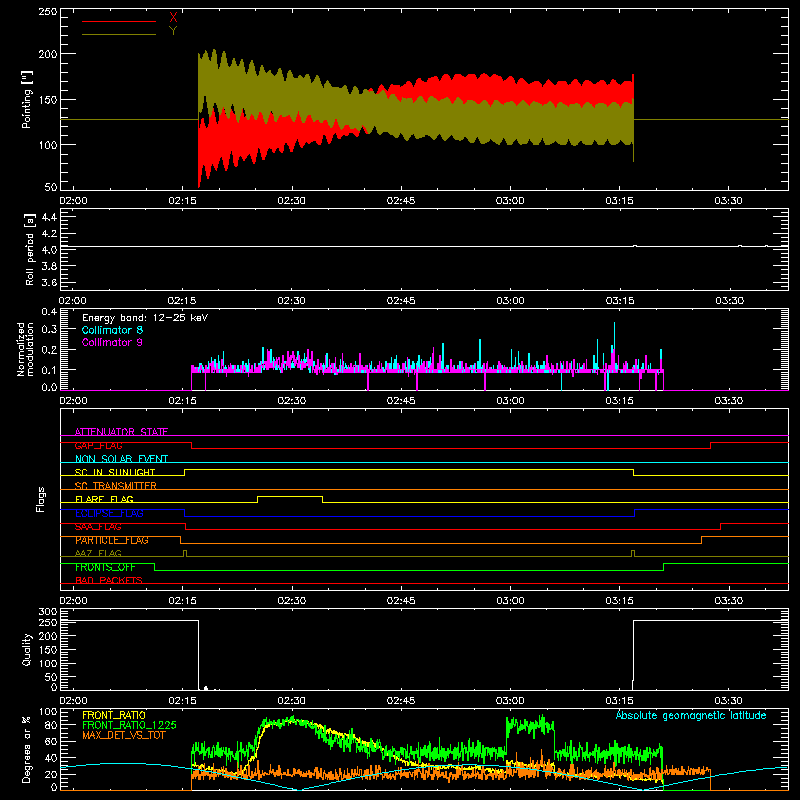Click the 150 tick on the Quality axis
Viewport: 800px width, 800px height.
tap(47, 650)
